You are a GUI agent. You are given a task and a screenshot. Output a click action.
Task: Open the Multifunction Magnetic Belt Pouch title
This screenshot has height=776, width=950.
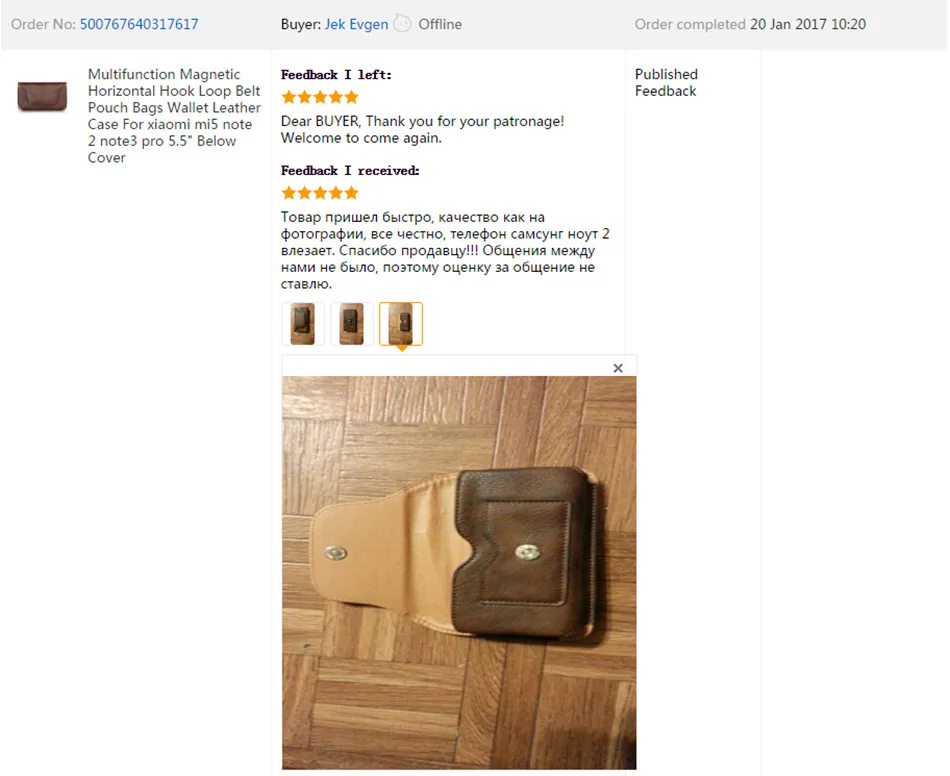pos(174,116)
